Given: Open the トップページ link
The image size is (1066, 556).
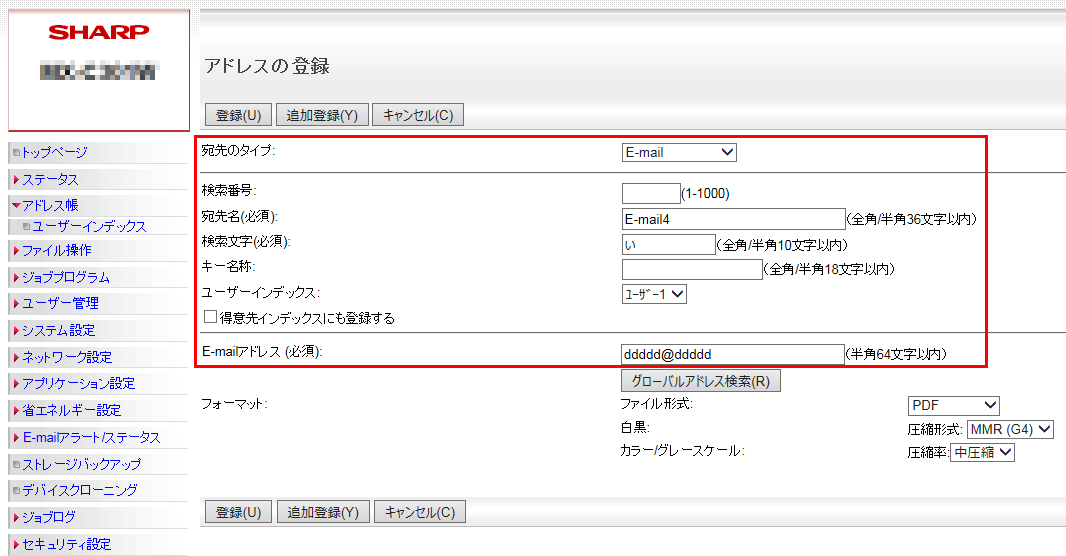Looking at the screenshot, I should point(54,152).
